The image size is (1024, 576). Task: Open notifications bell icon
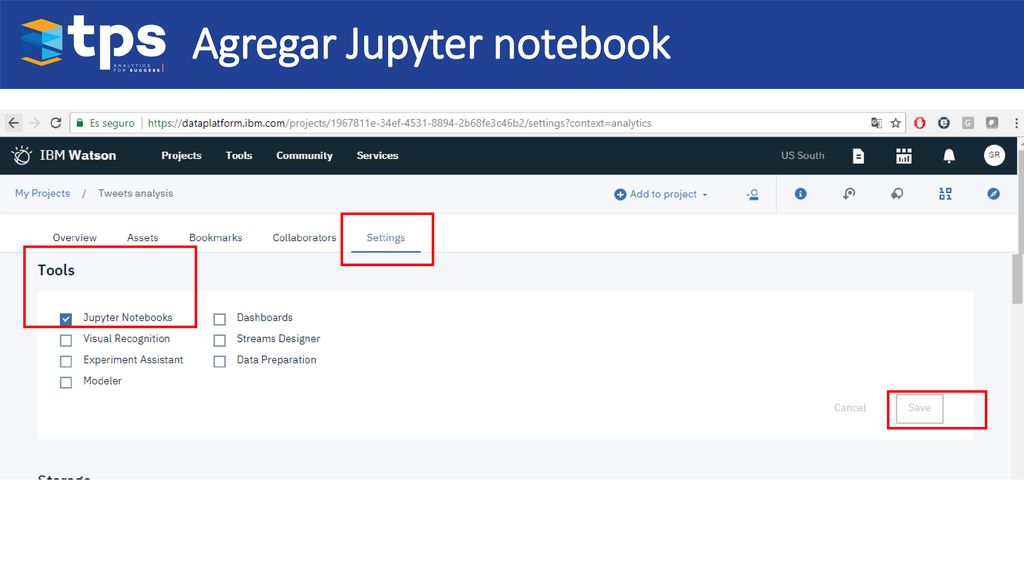949,155
